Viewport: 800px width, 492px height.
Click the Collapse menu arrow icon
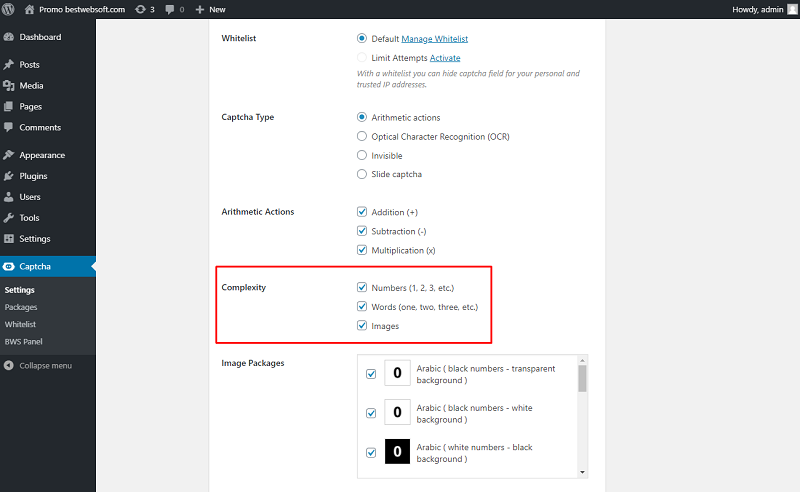tap(9, 365)
